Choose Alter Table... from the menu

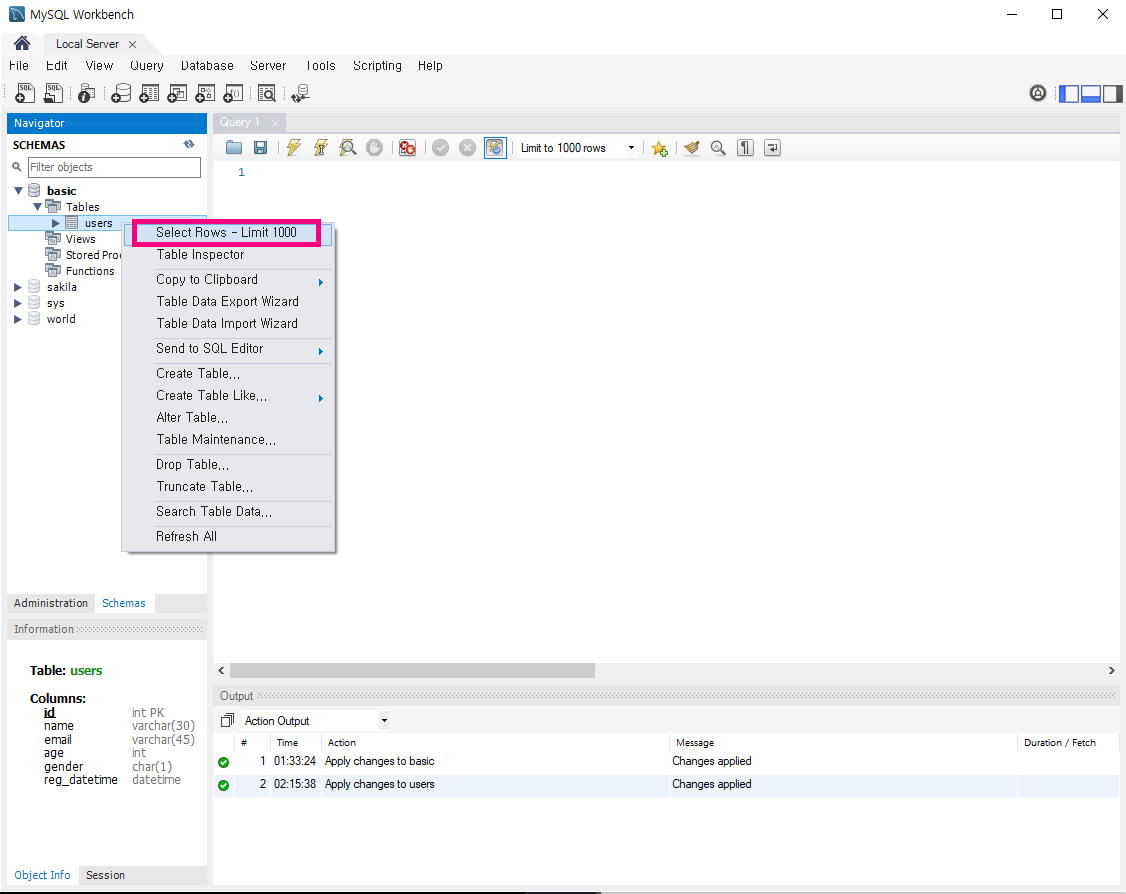pos(228,417)
